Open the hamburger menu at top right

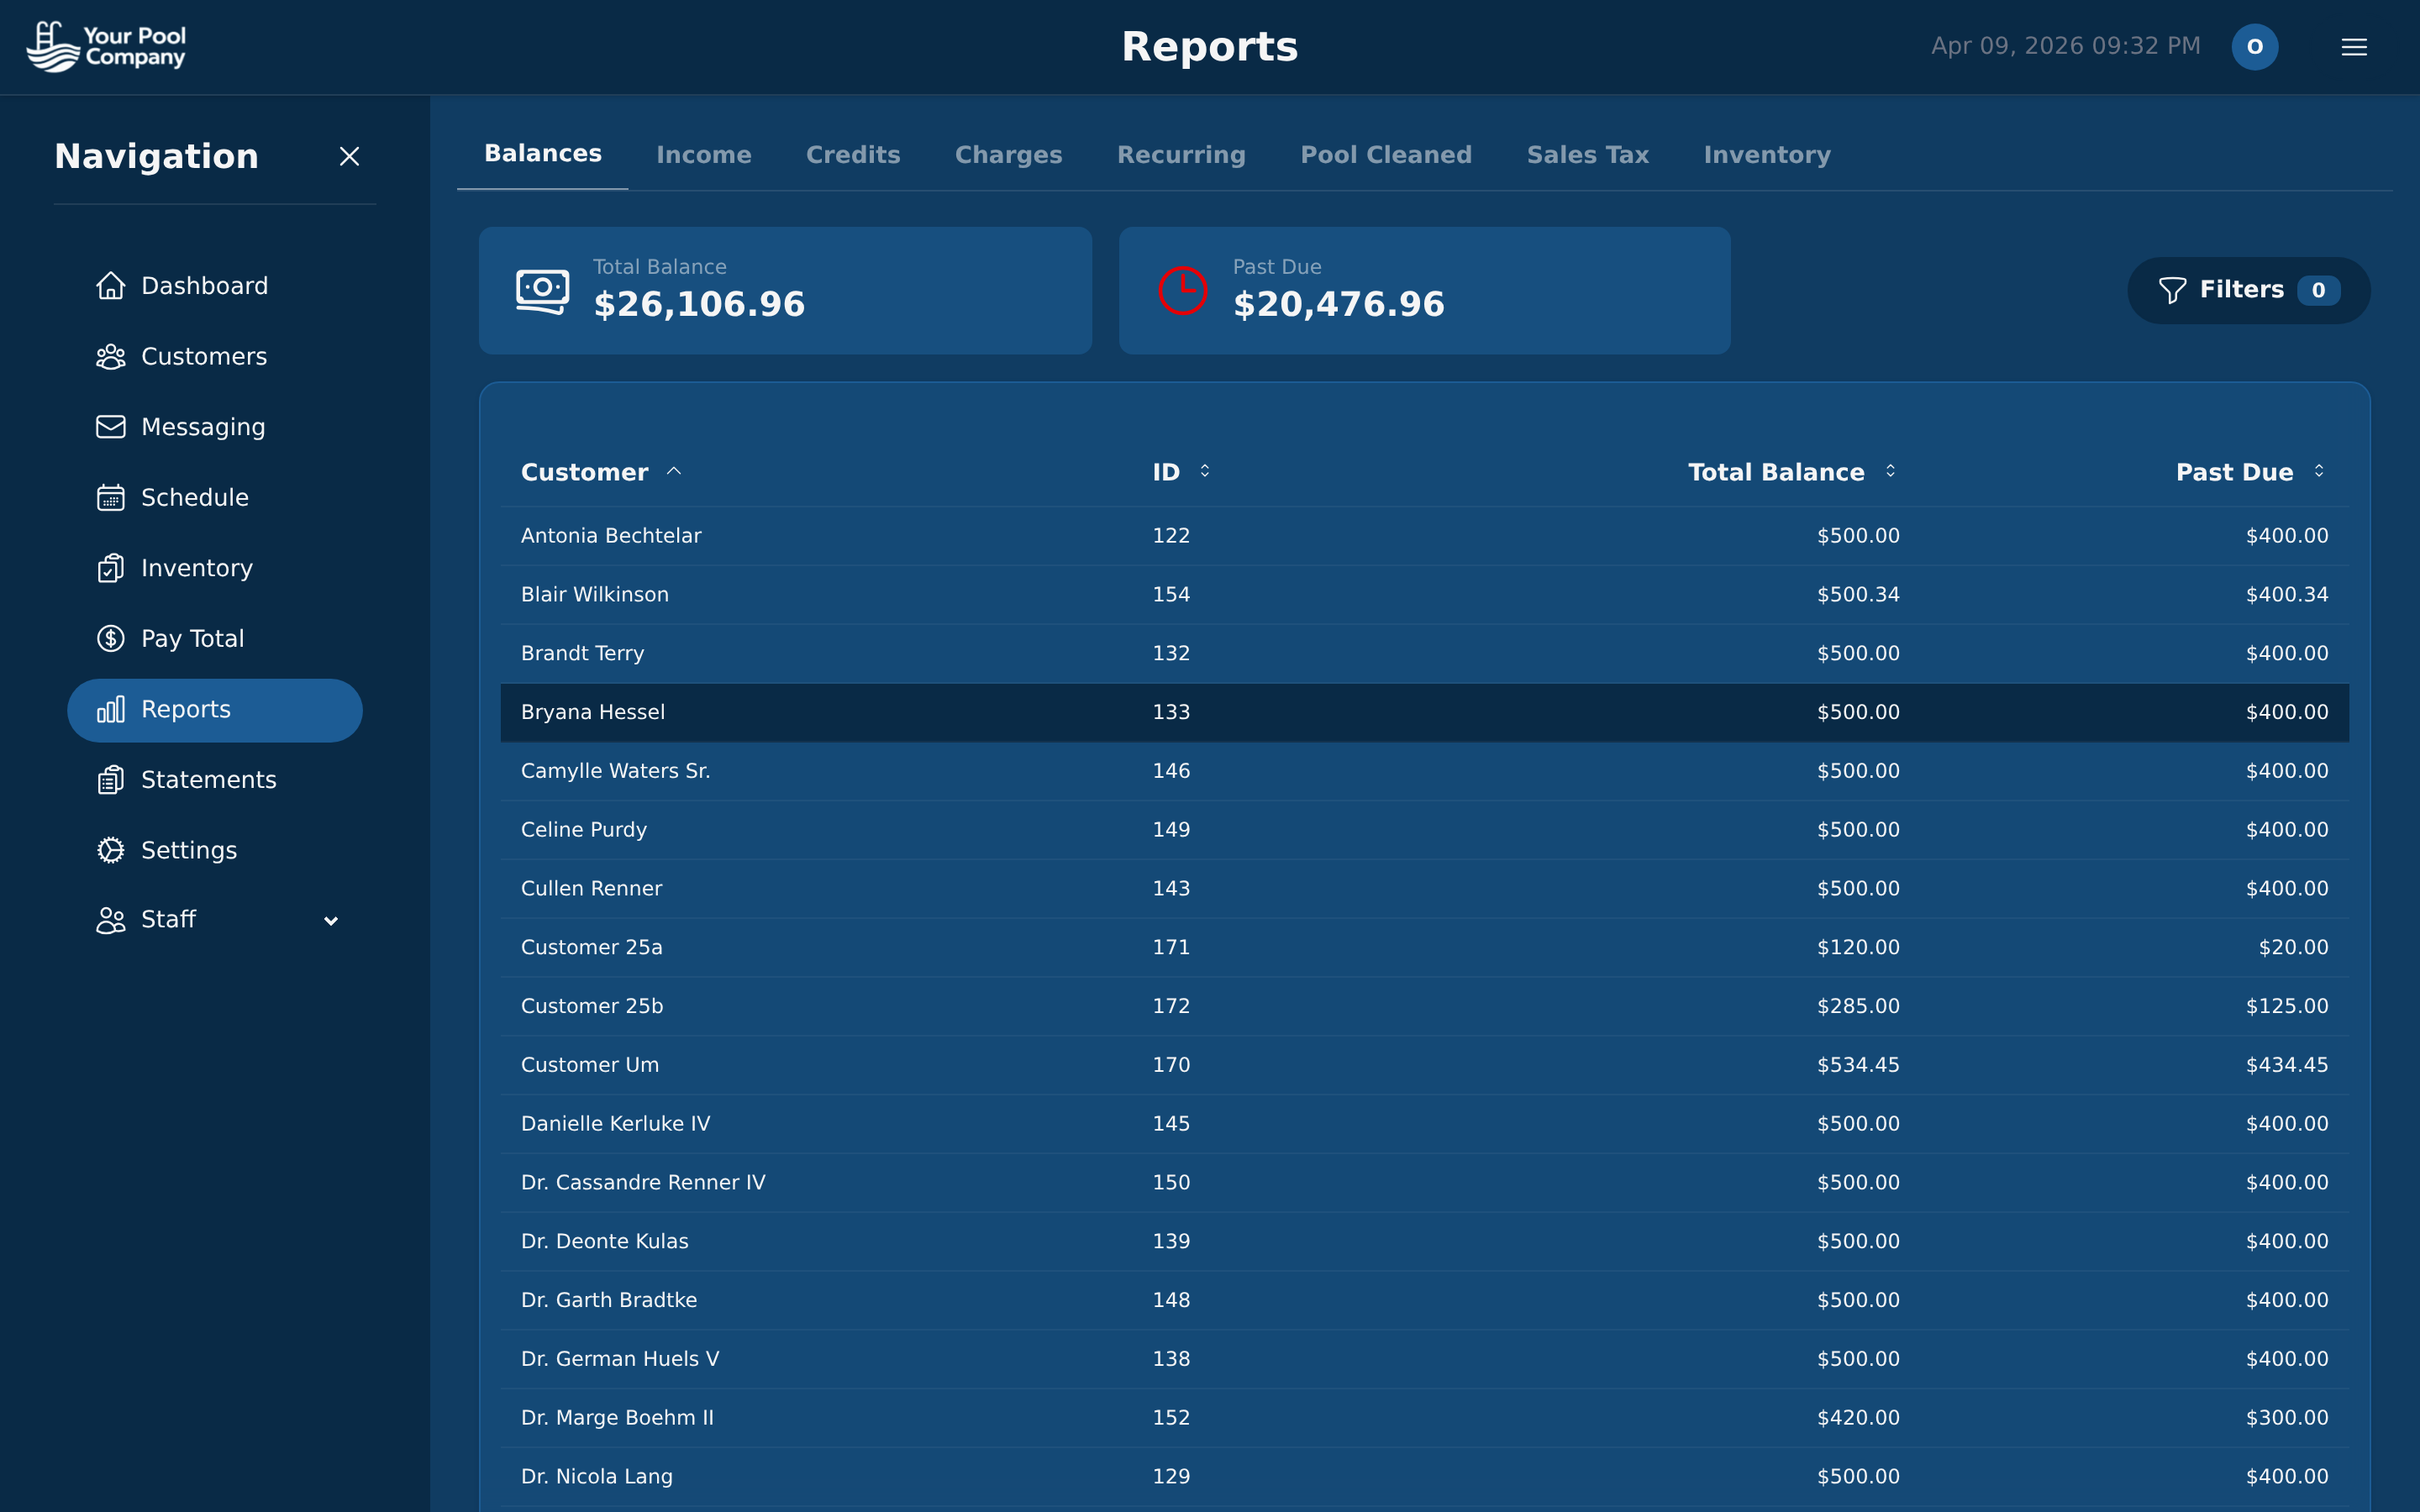(x=2354, y=46)
